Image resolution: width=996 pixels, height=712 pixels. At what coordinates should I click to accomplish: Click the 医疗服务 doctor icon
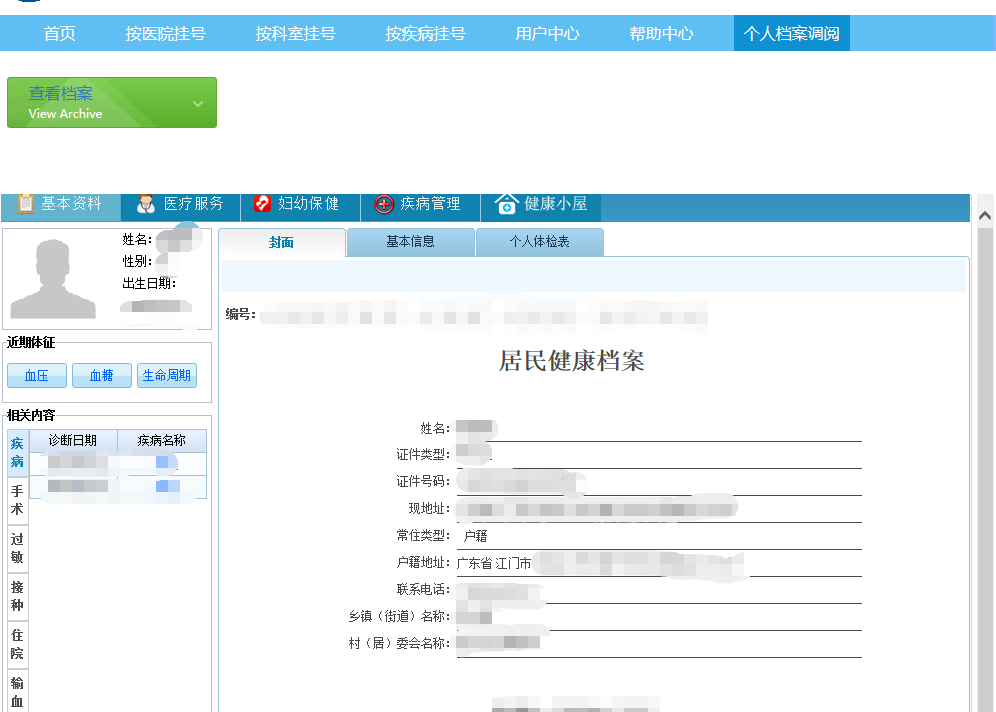click(x=146, y=204)
